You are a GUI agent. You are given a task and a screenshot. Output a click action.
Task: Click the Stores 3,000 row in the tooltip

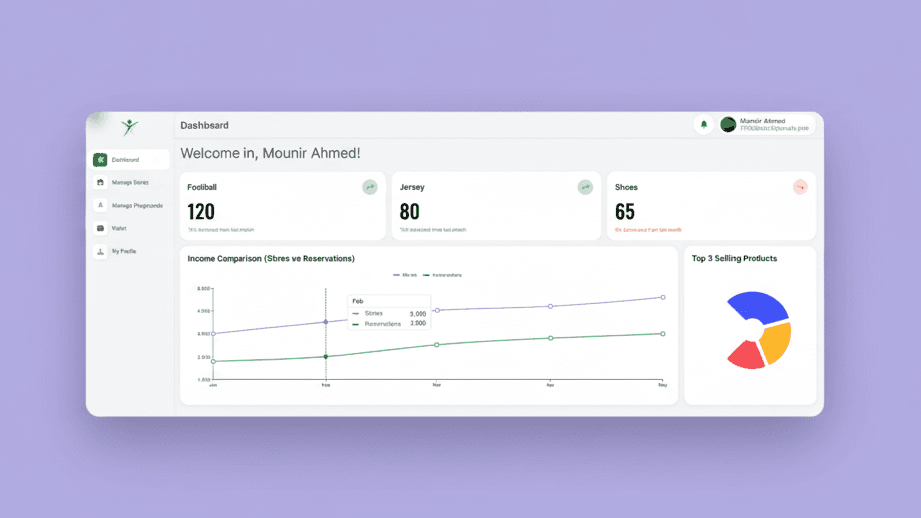click(389, 314)
